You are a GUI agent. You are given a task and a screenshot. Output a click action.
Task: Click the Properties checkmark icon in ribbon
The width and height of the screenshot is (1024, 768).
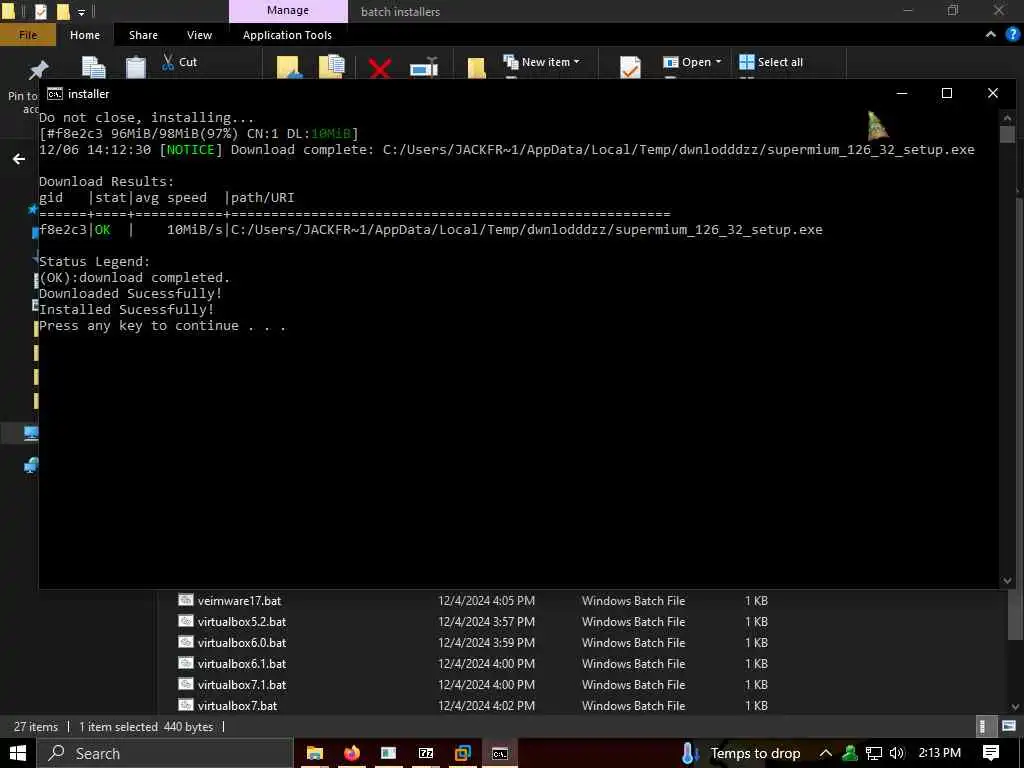tap(630, 67)
